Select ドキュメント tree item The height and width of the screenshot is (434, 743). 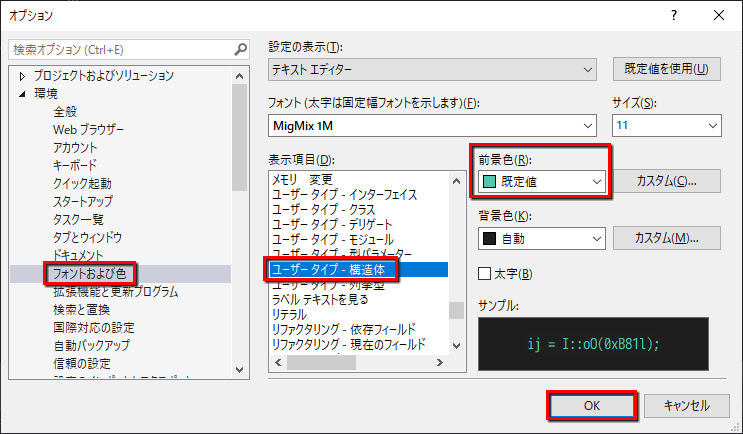click(78, 255)
